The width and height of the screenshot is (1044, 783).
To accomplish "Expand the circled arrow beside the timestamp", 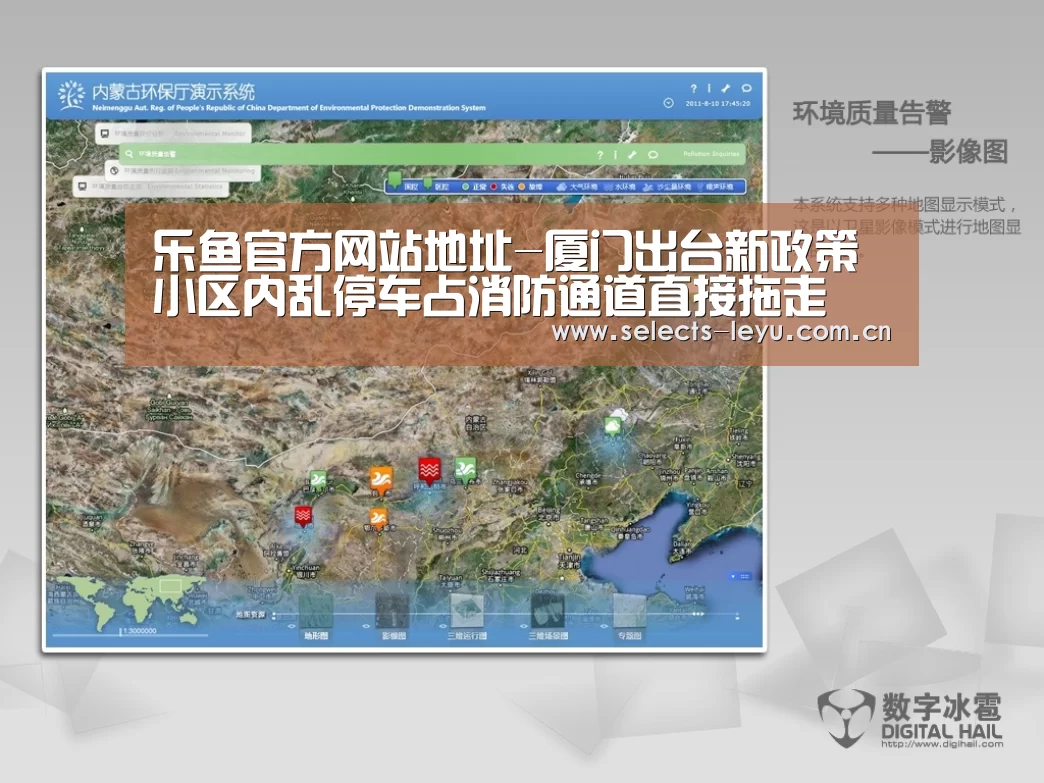I will tap(668, 103).
